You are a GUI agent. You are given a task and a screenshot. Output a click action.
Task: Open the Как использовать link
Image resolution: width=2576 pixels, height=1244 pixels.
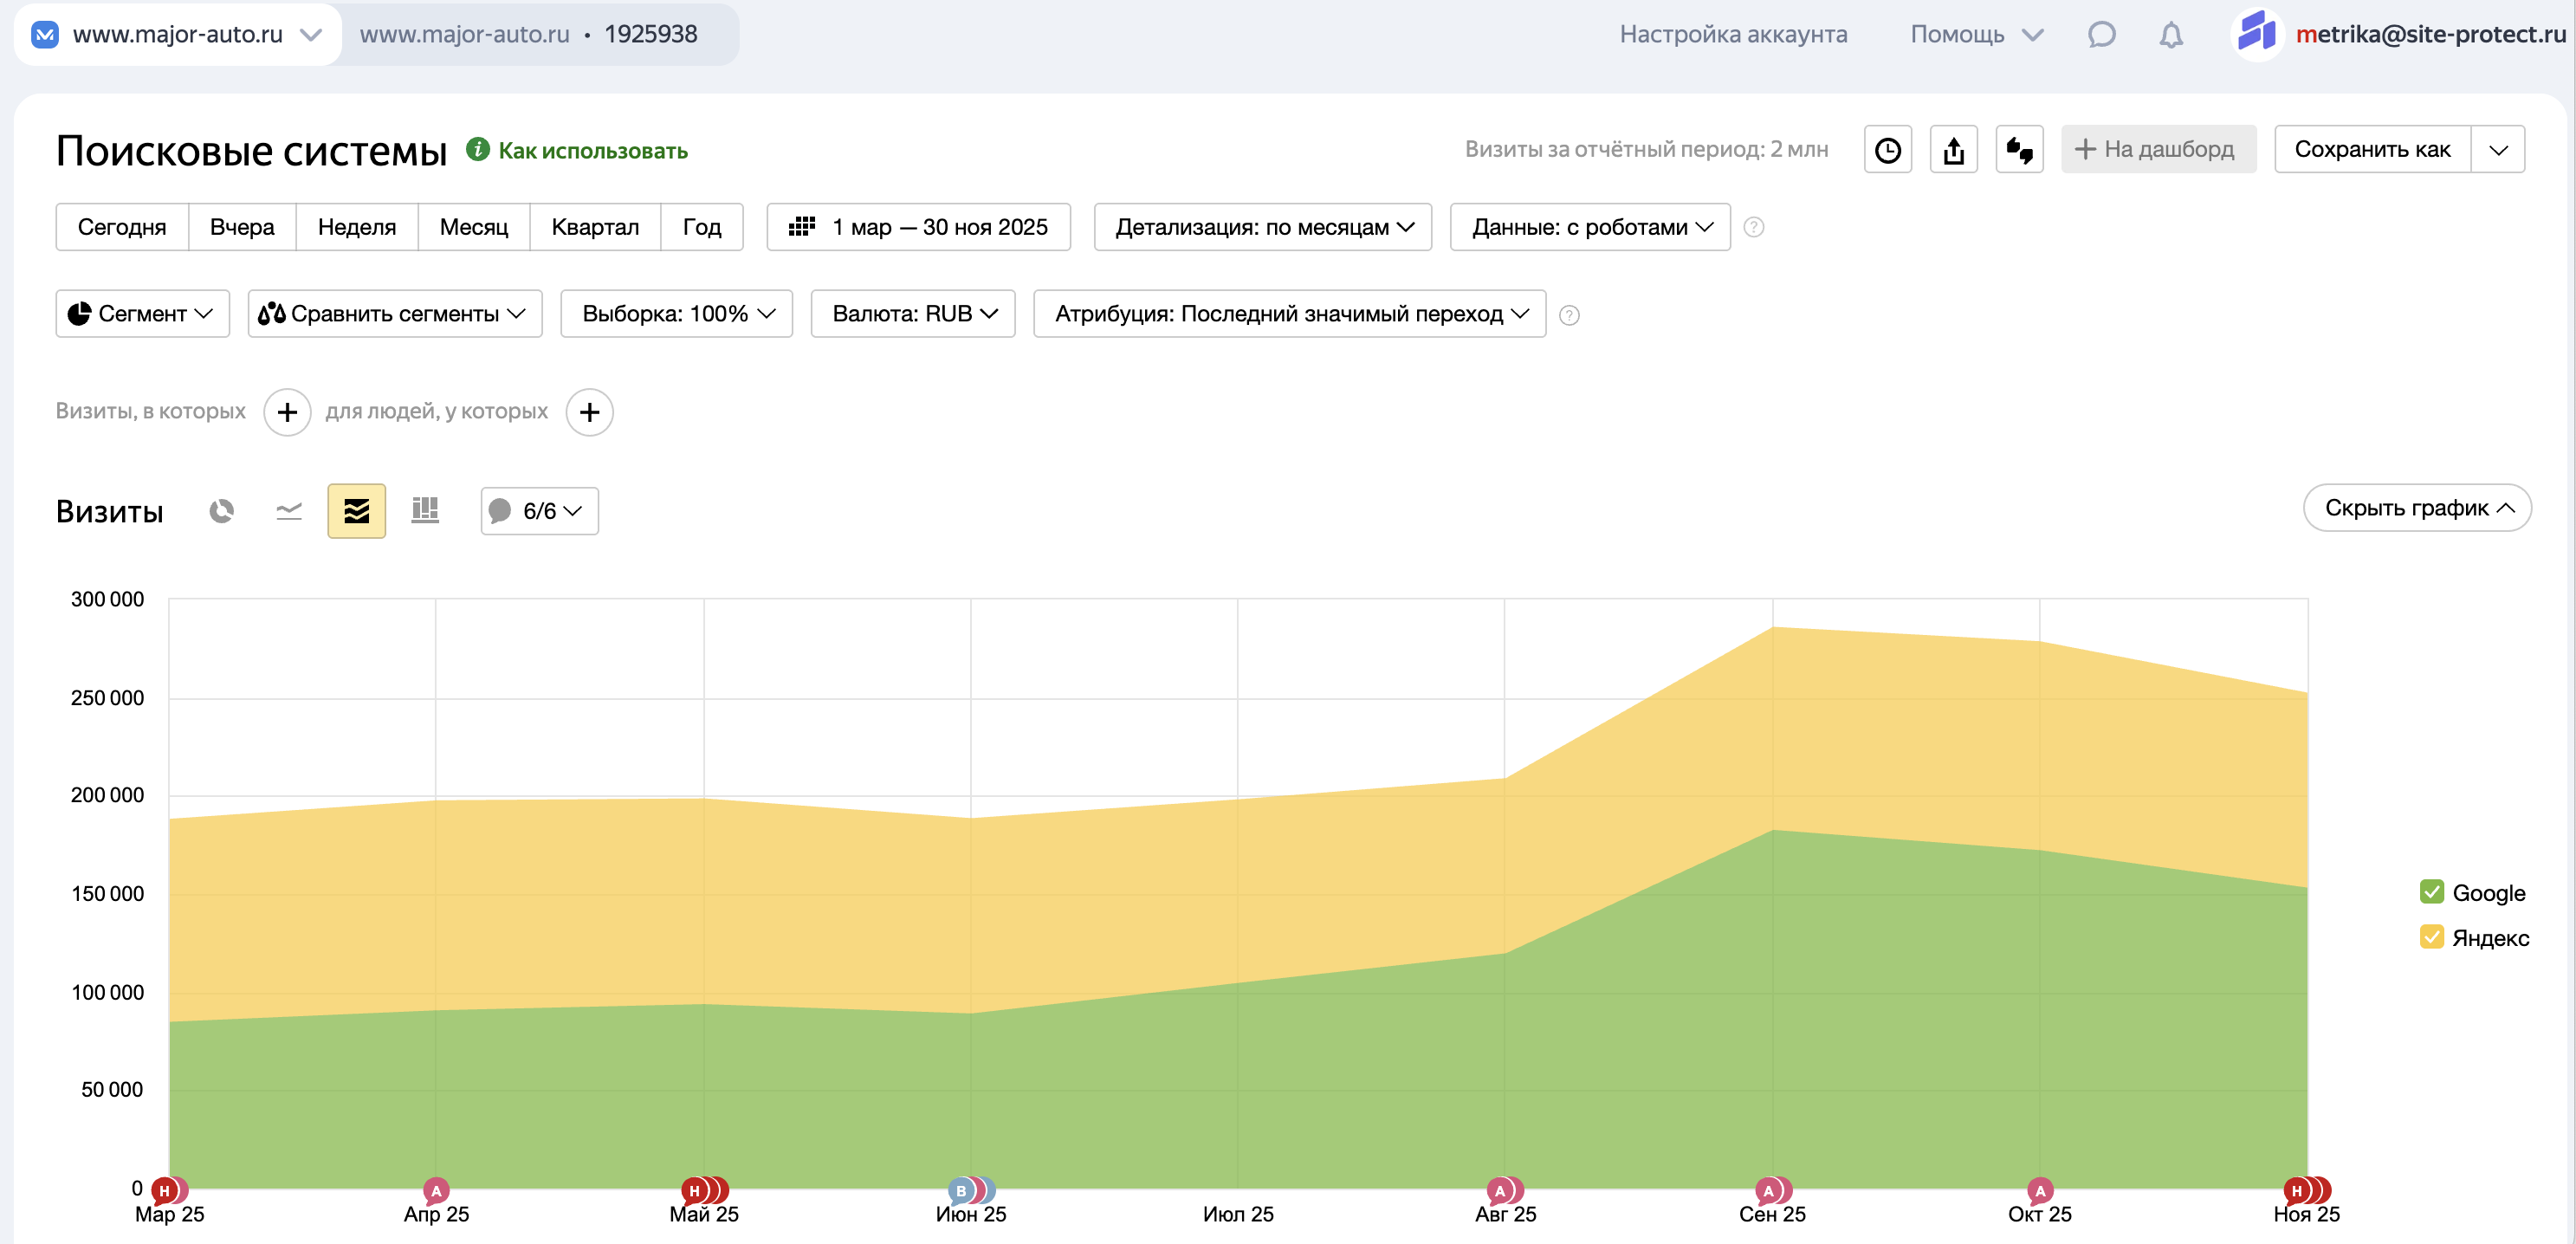pos(593,151)
